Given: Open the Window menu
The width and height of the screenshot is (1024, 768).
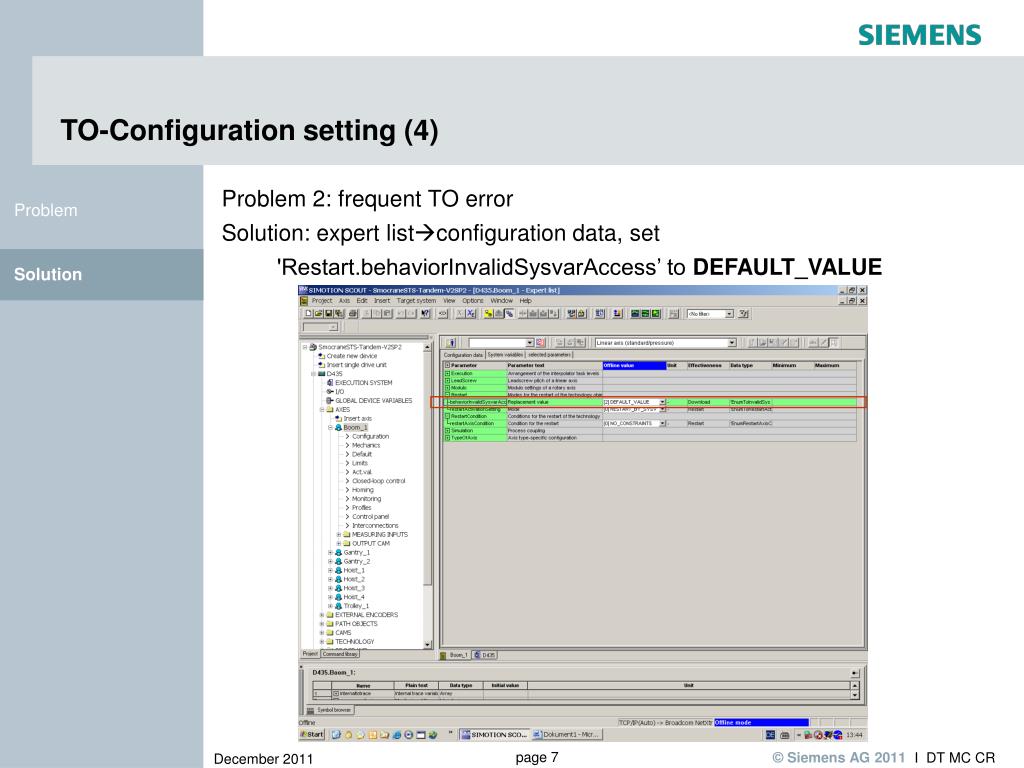Looking at the screenshot, I should coord(502,301).
